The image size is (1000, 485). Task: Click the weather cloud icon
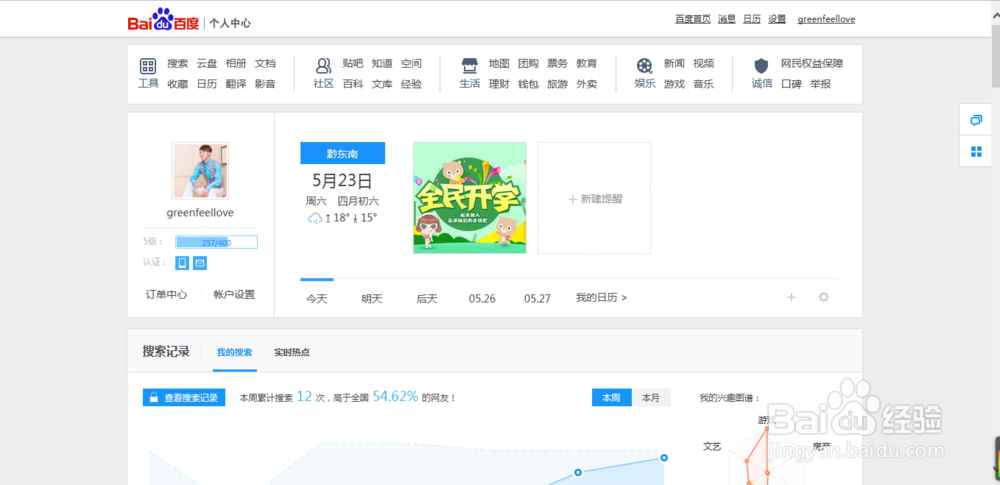click(x=315, y=218)
